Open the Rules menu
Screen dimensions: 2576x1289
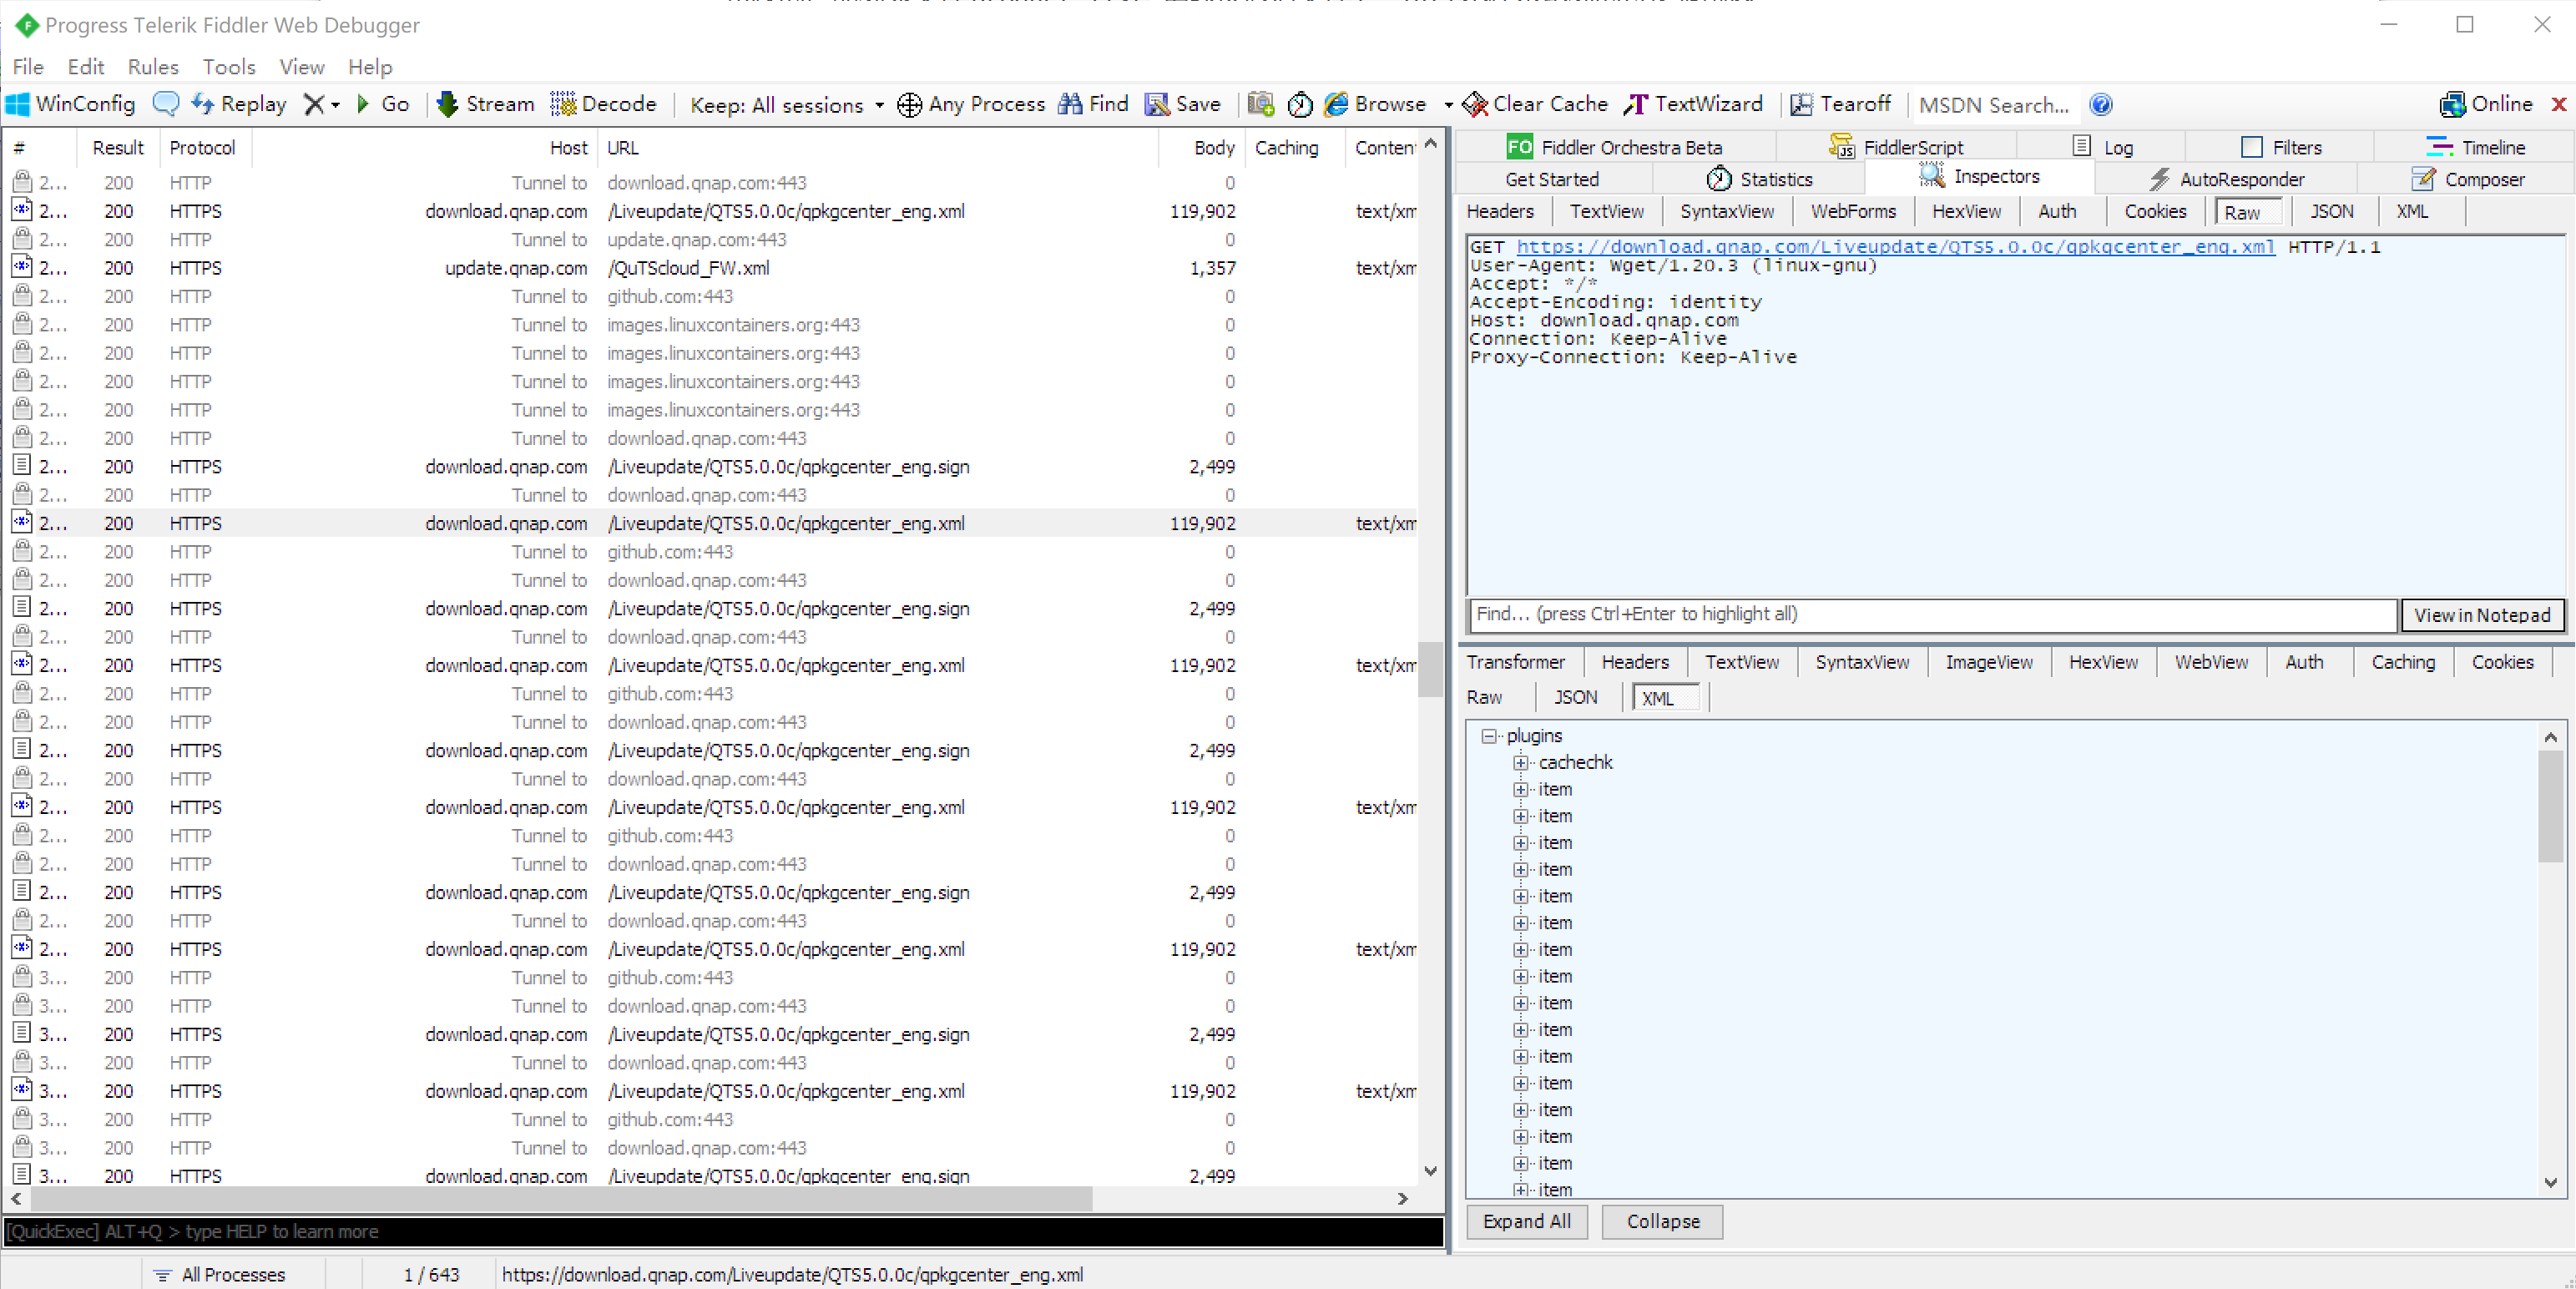pyautogui.click(x=153, y=67)
